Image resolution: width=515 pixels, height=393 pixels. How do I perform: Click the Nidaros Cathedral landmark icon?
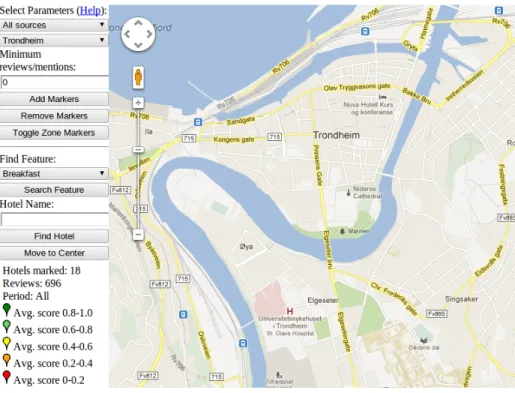point(348,192)
